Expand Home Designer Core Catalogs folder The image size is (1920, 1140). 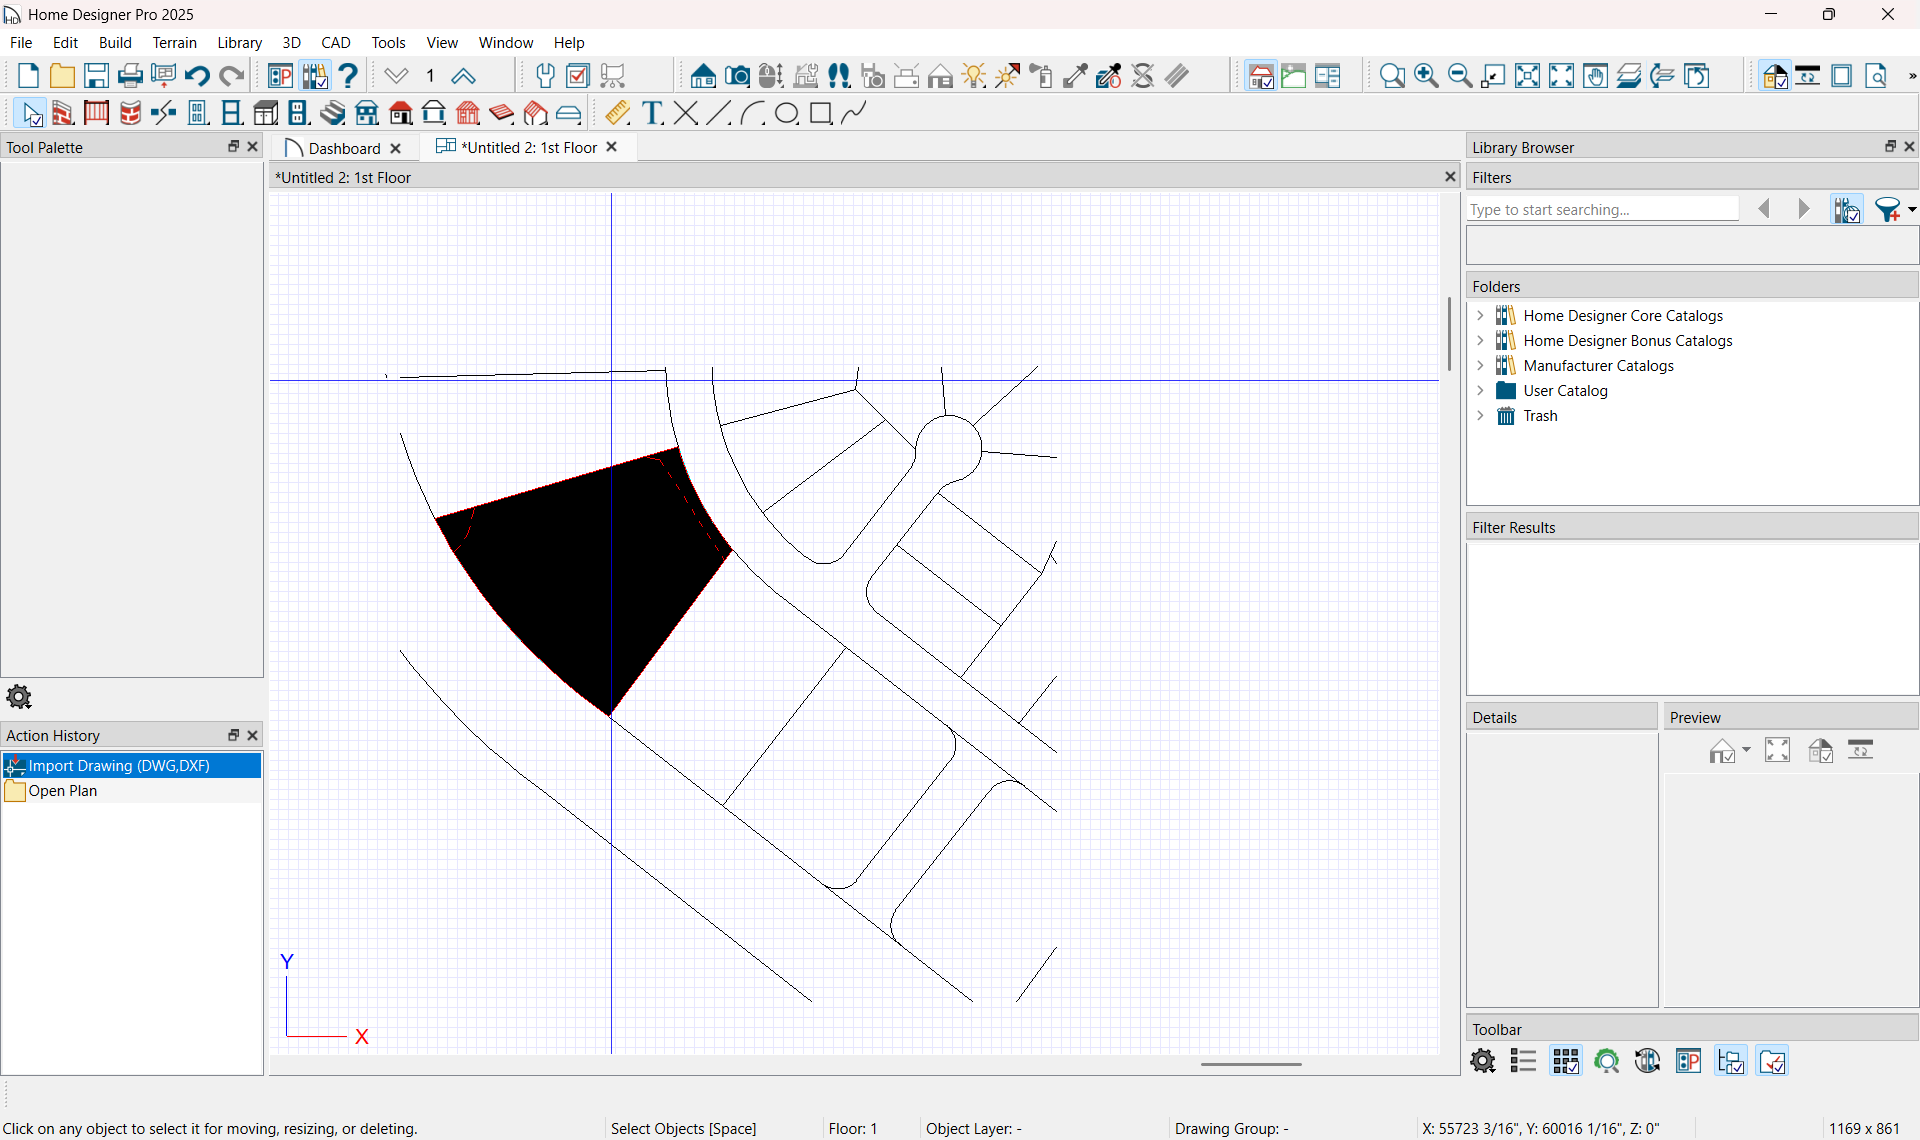(x=1481, y=315)
